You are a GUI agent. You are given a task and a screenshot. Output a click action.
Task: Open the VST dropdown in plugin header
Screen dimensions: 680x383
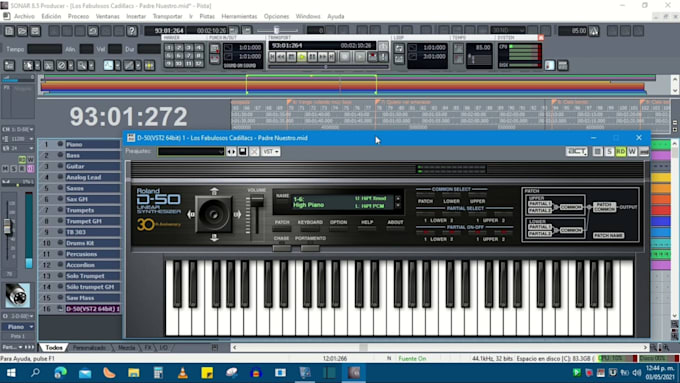click(x=271, y=151)
